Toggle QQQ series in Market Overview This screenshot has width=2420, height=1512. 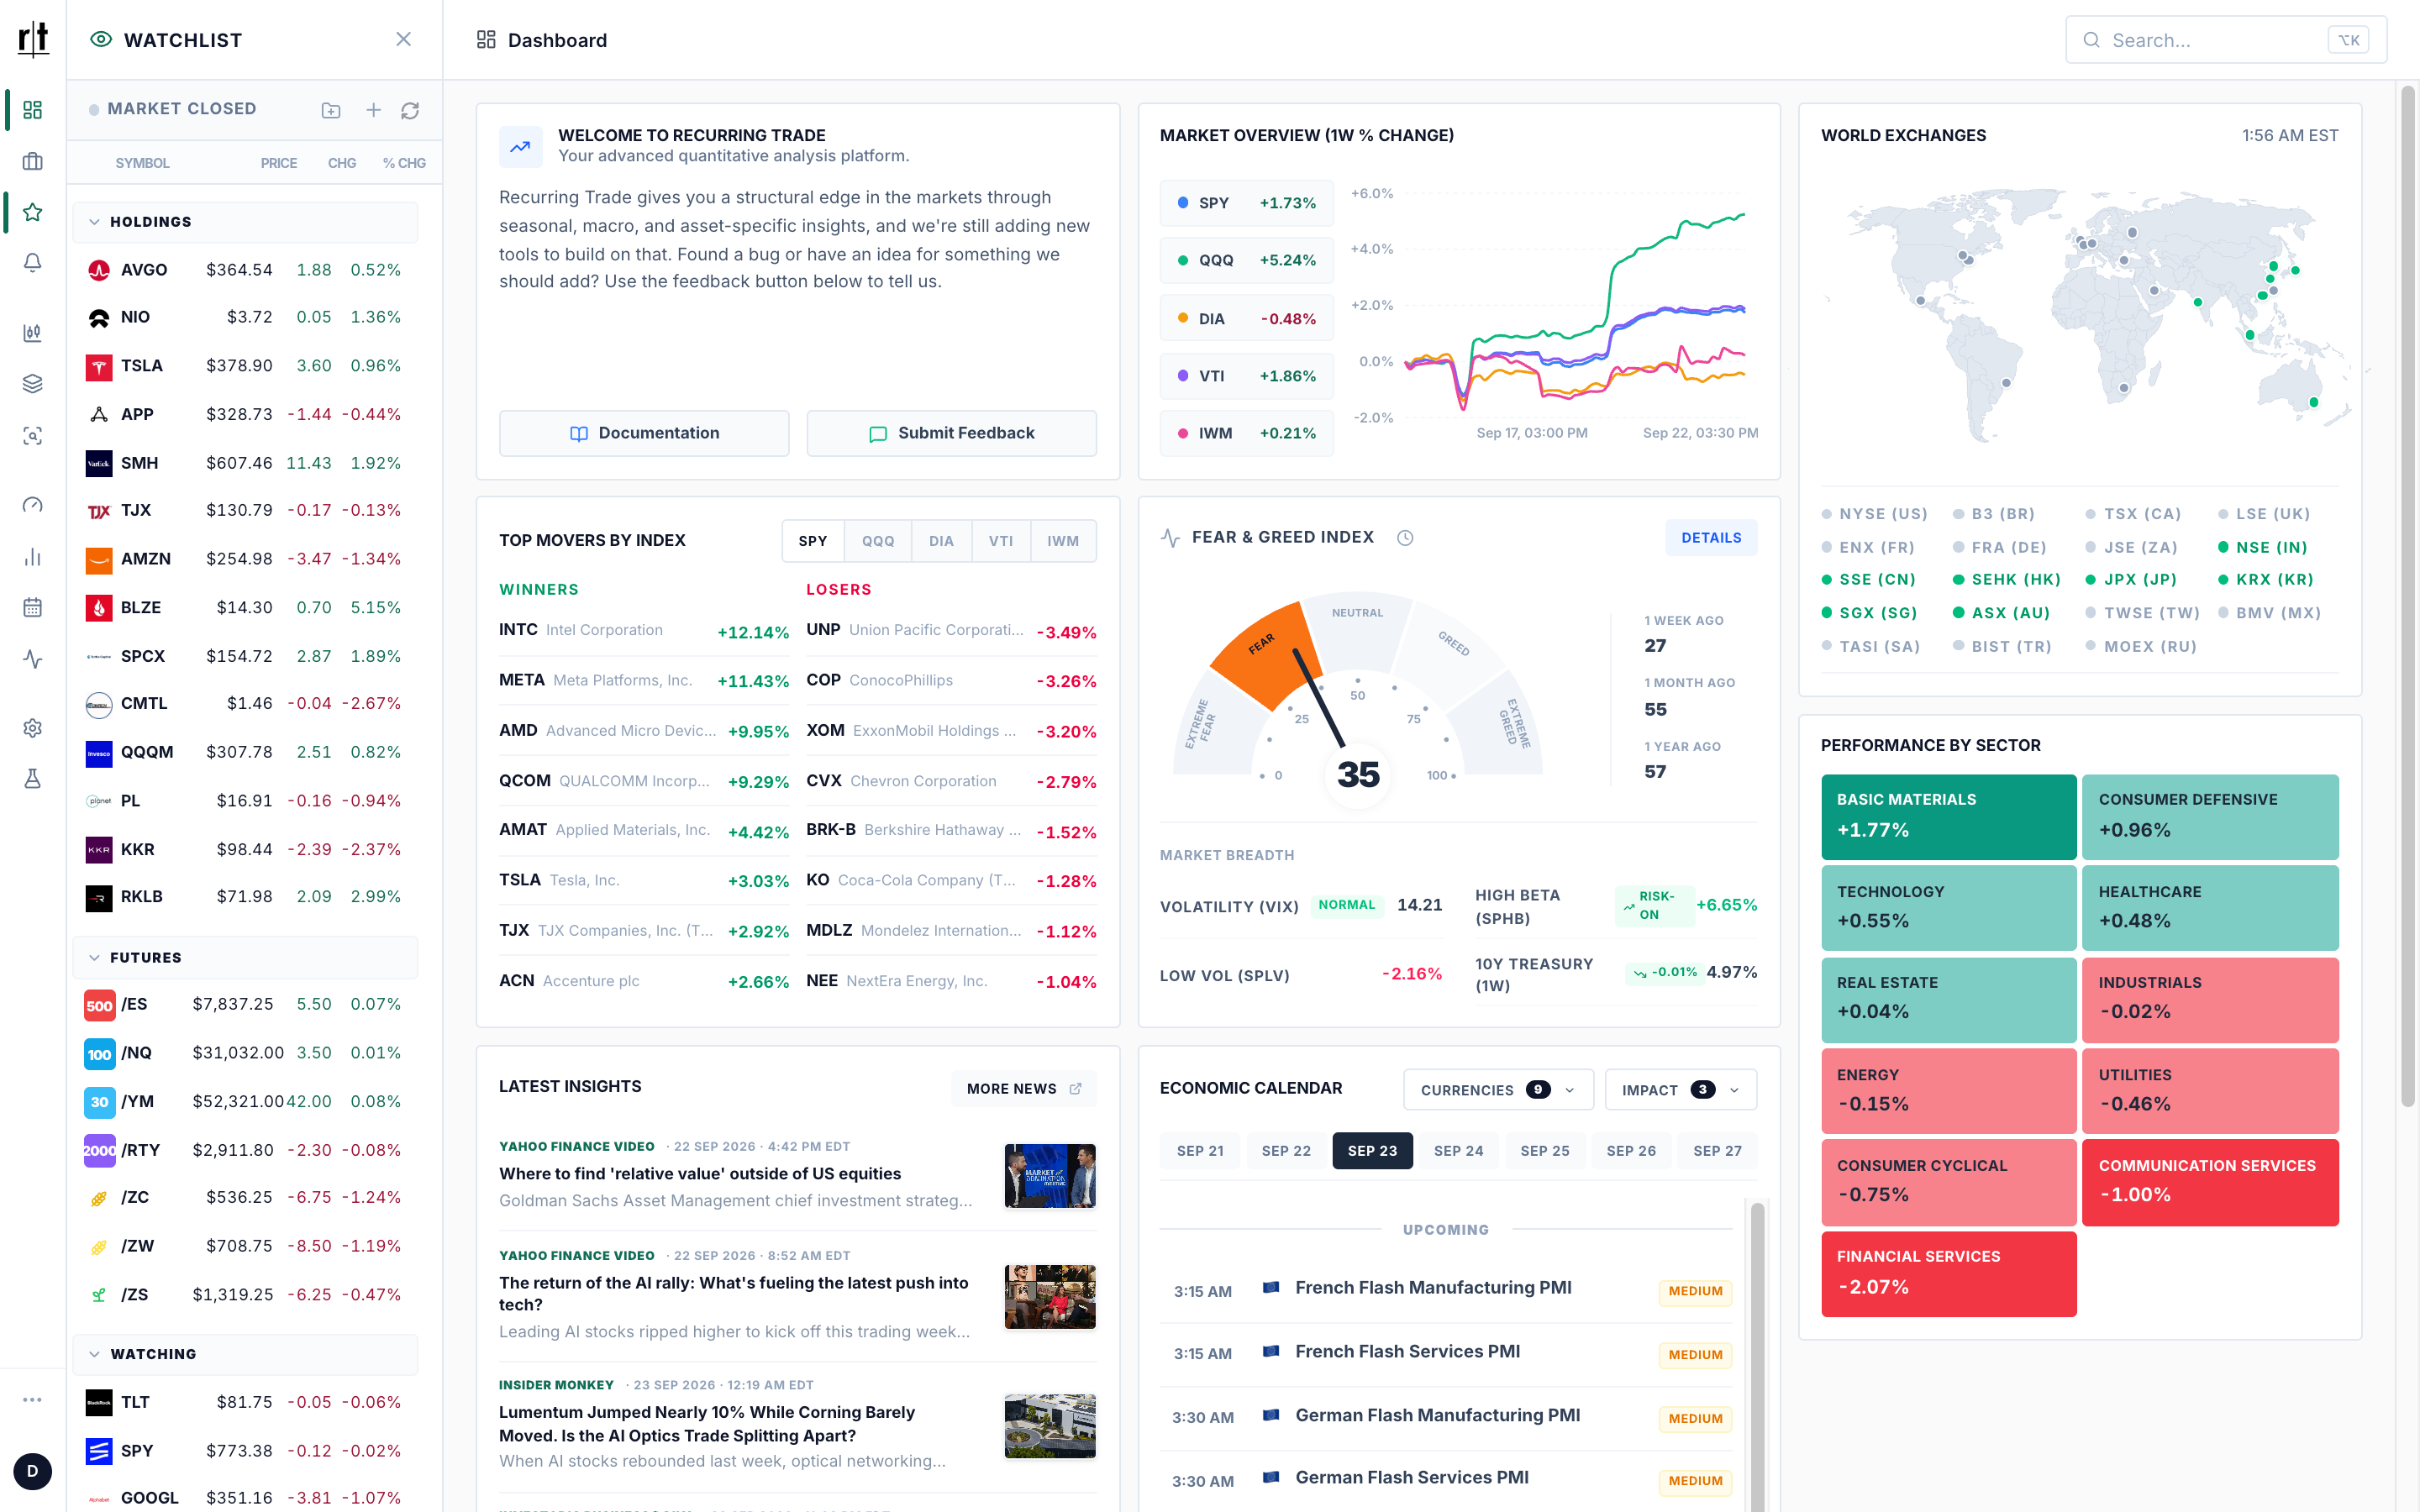click(x=1247, y=260)
